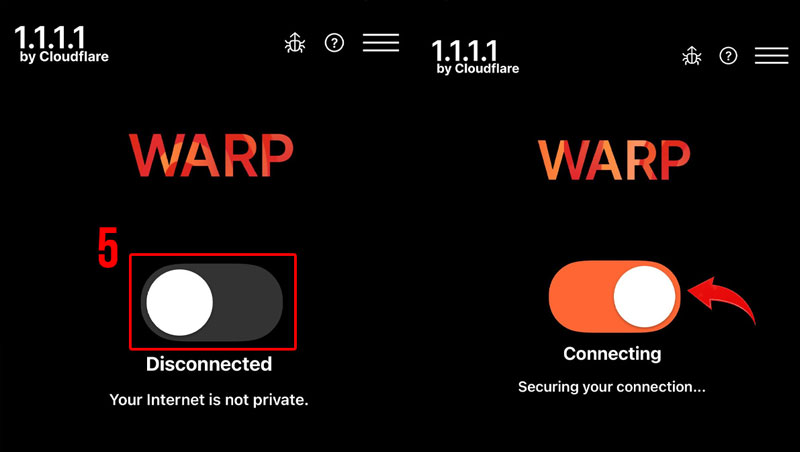Image resolution: width=800 pixels, height=452 pixels.
Task: Click the 1.1.1.1 by Cloudflare logo on left
Action: point(61,44)
